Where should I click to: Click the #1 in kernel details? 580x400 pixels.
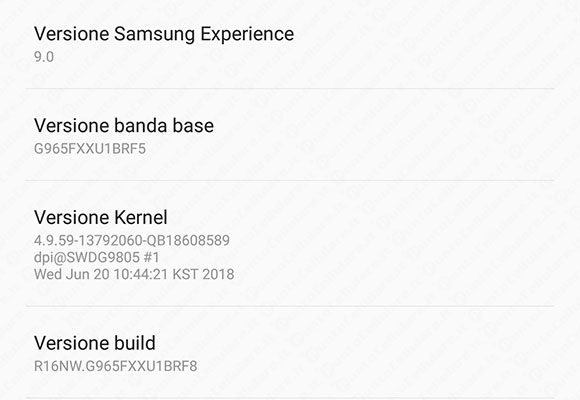coord(151,258)
